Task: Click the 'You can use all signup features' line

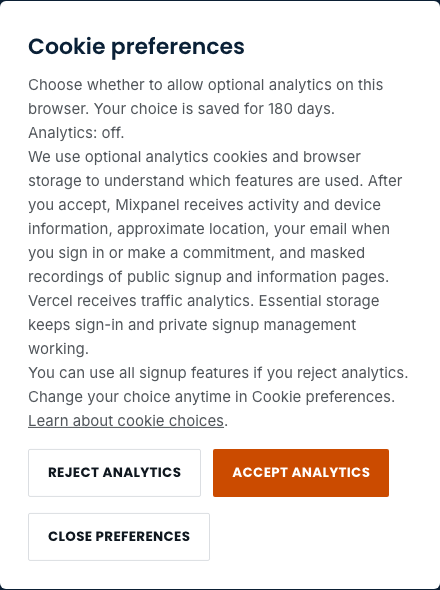Action: click(218, 373)
